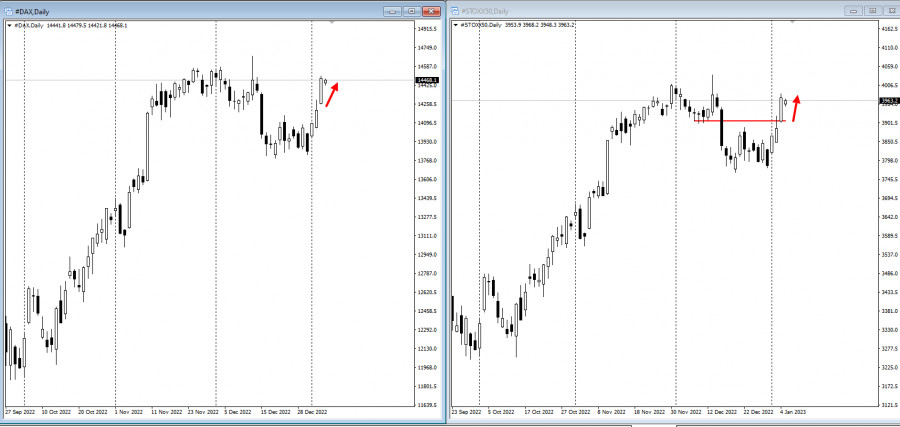The width and height of the screenshot is (900, 427).
Task: Click 3225.0 on the STOXX50 price scale
Action: click(890, 367)
